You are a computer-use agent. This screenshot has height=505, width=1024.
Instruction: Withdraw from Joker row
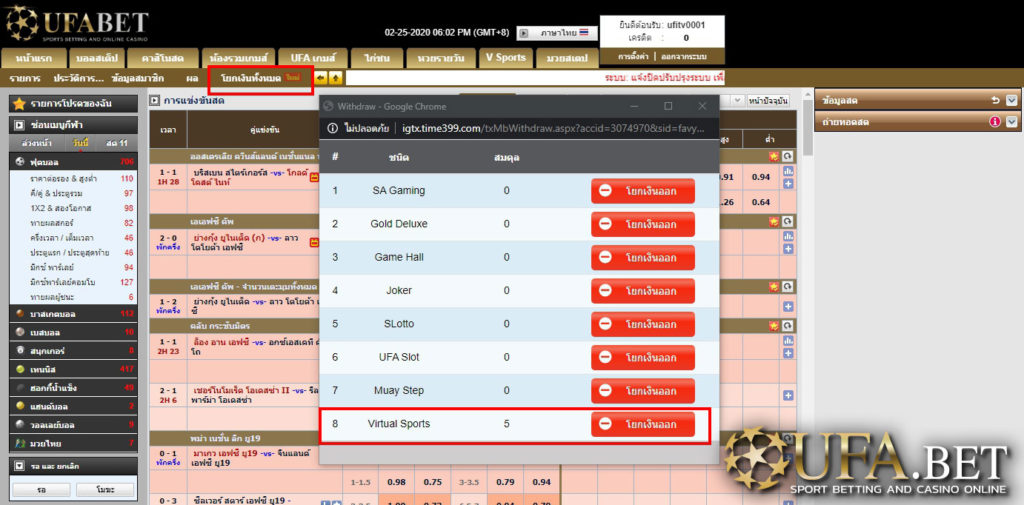point(643,291)
